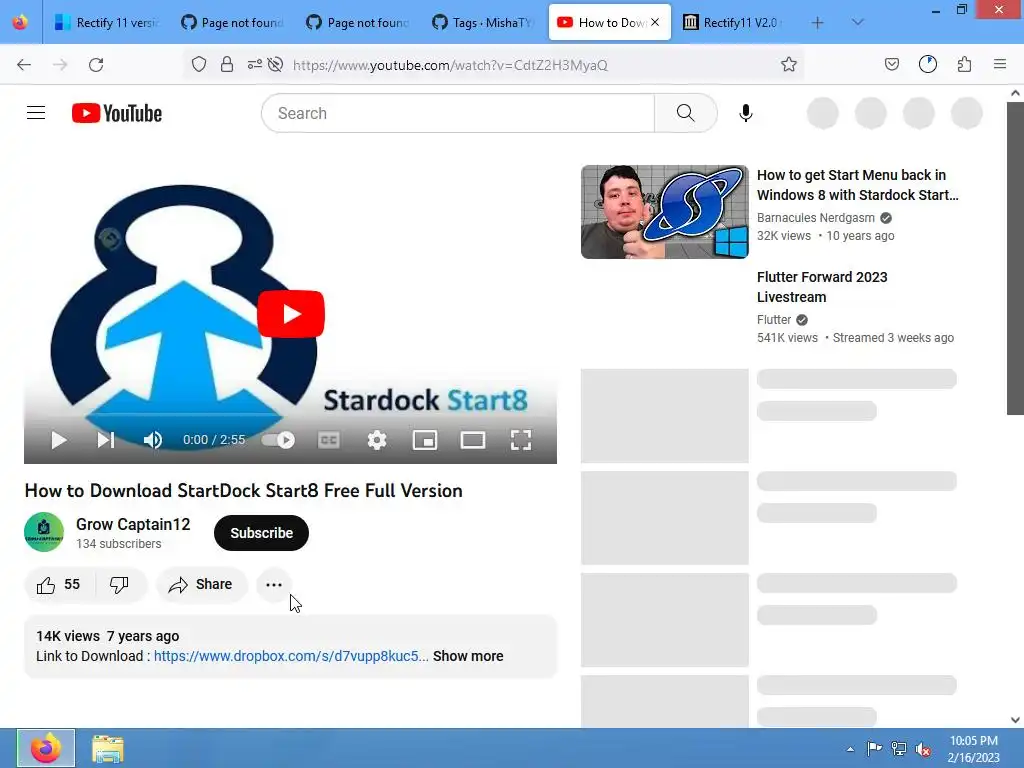Enable miniplayer mode
The image size is (1024, 768).
425,440
